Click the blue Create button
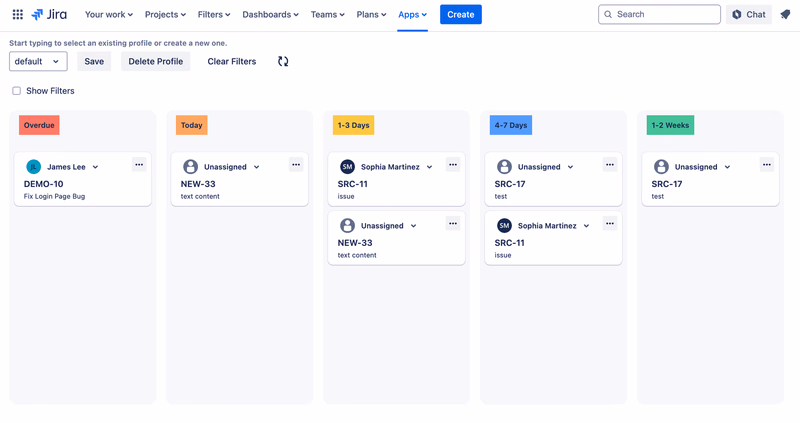This screenshot has width=800, height=423. pyautogui.click(x=461, y=14)
